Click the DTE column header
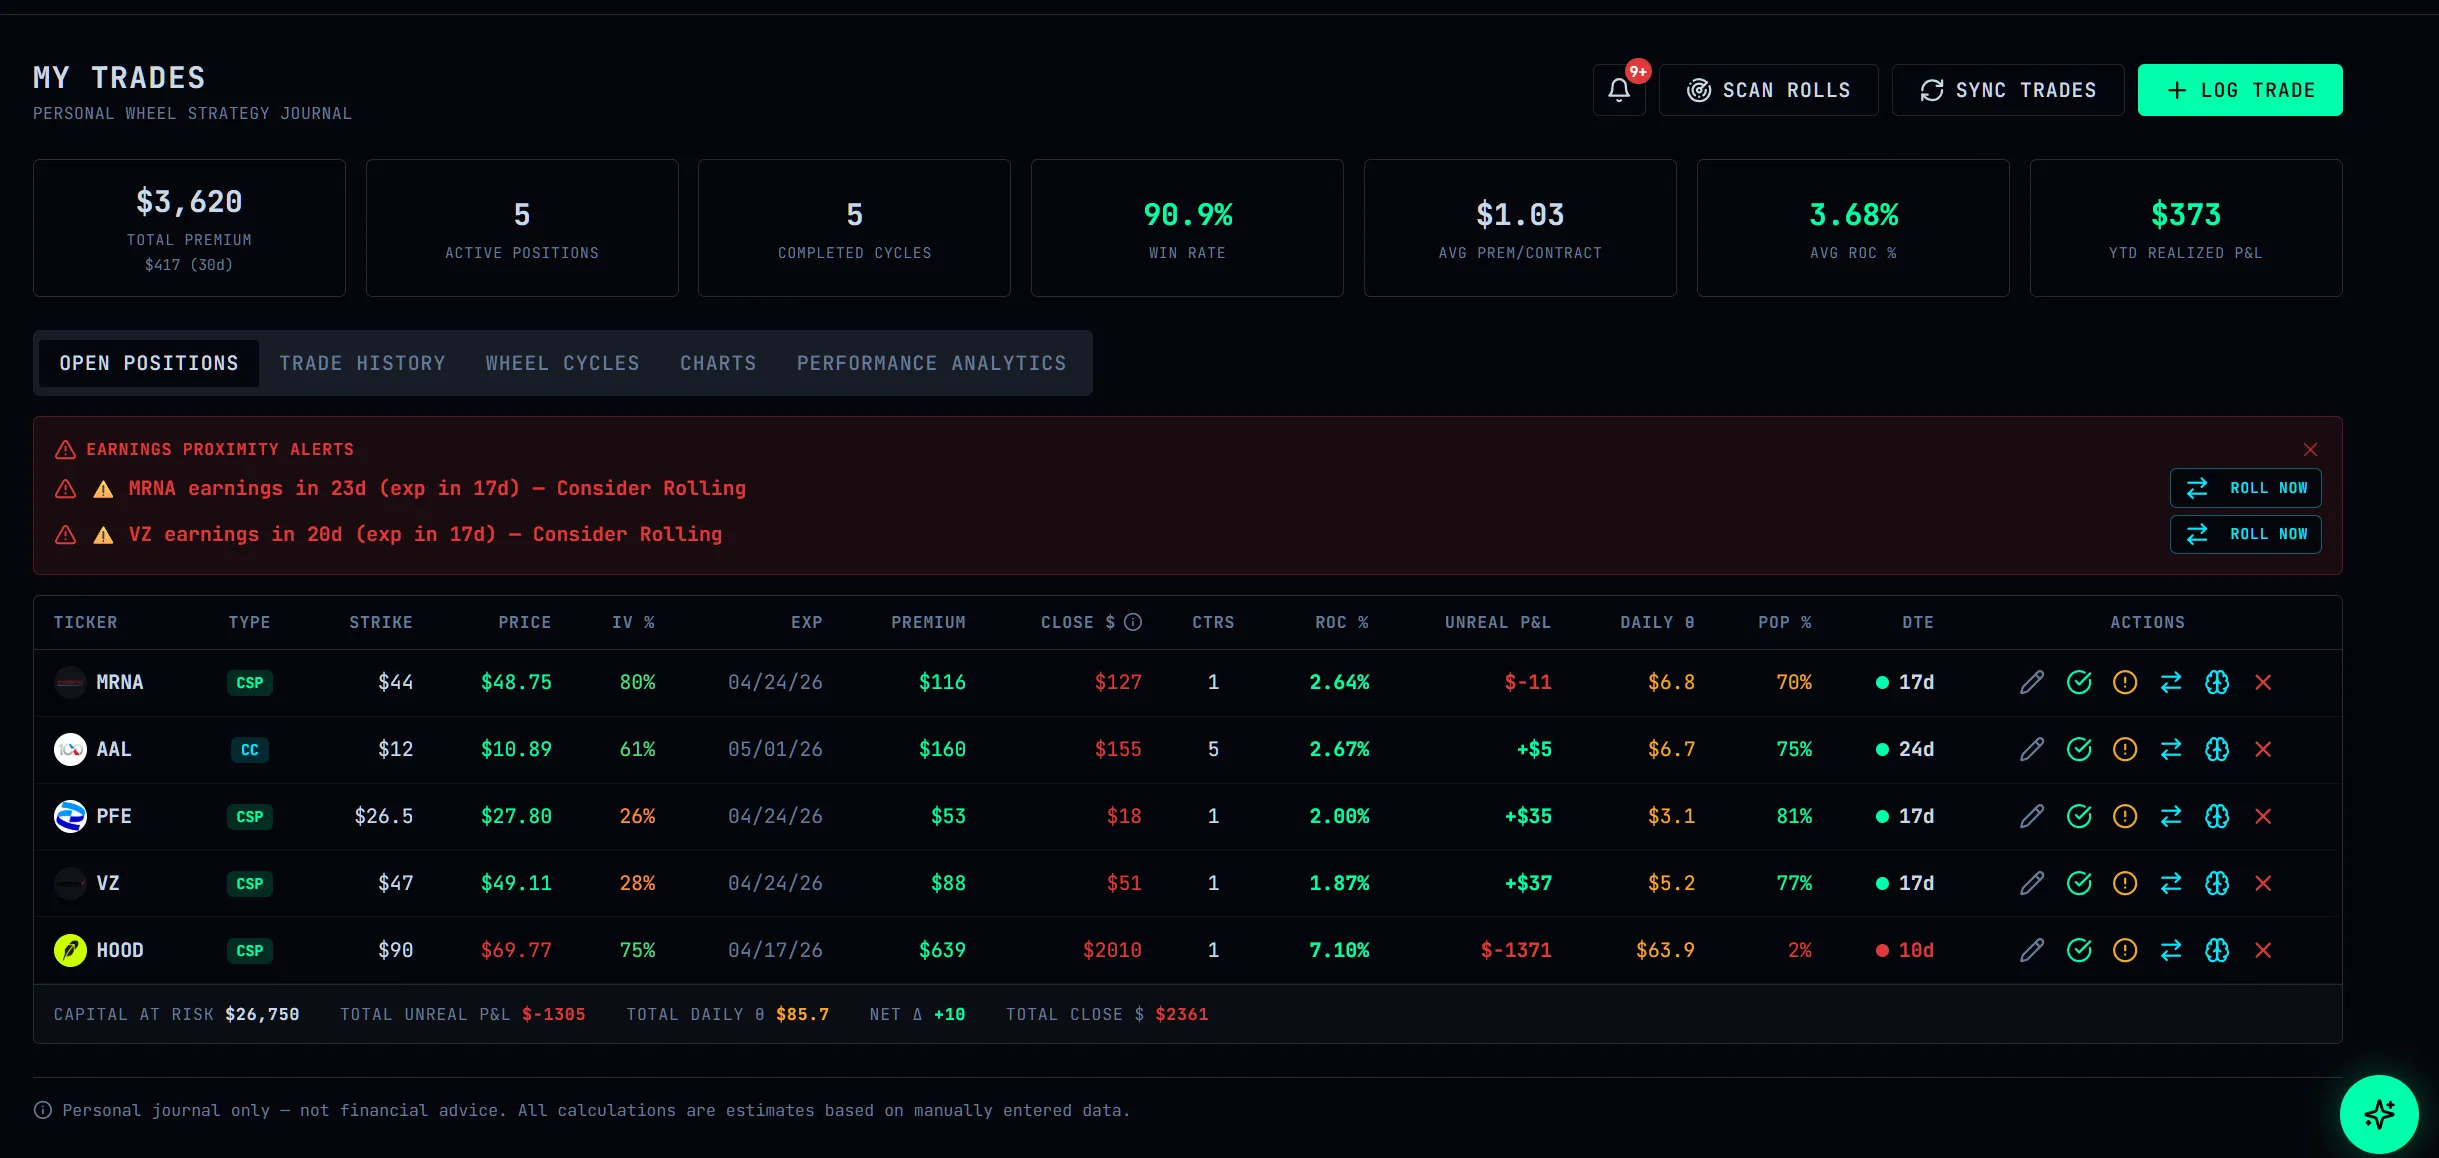The width and height of the screenshot is (2439, 1158). click(1917, 622)
